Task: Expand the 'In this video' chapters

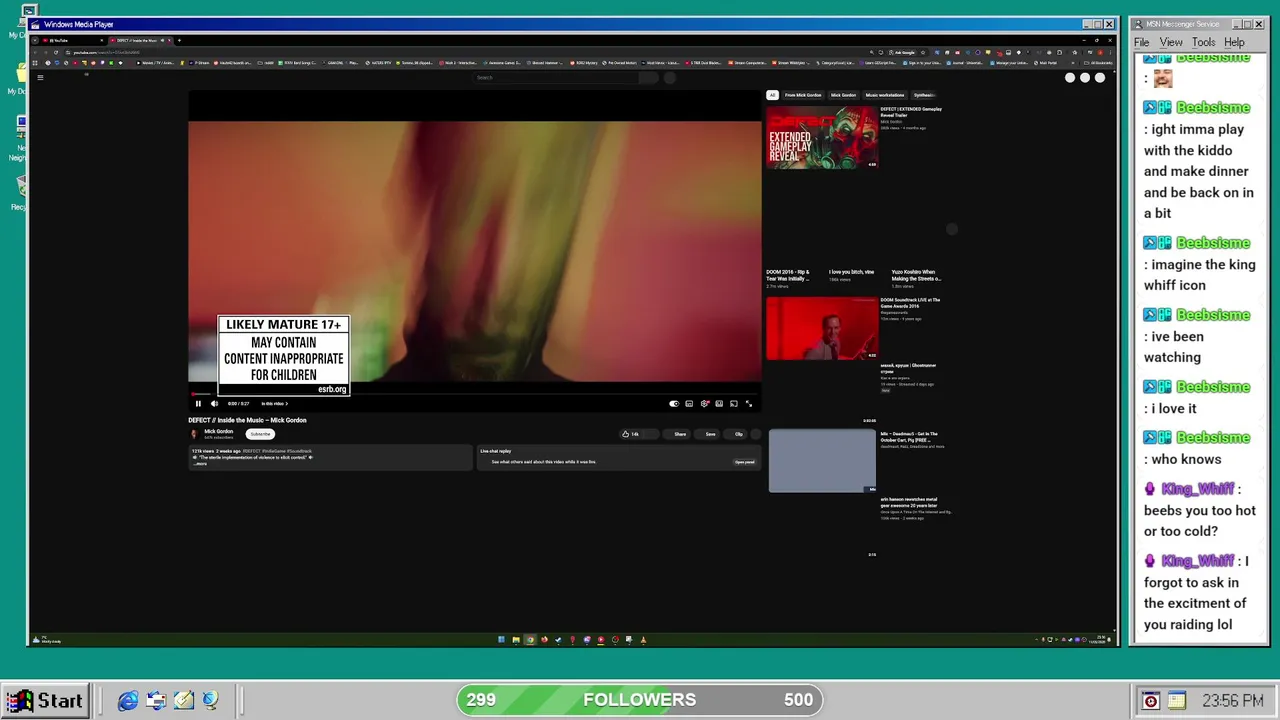Action: tap(274, 404)
